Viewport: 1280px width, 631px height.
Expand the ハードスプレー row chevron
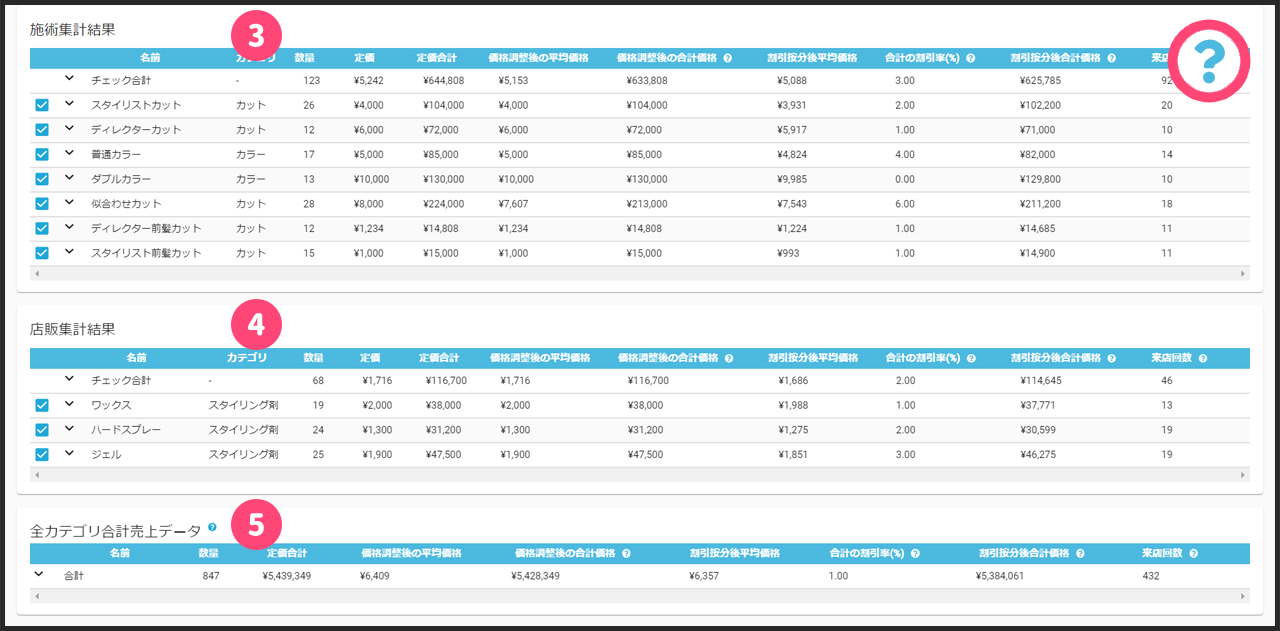70,428
